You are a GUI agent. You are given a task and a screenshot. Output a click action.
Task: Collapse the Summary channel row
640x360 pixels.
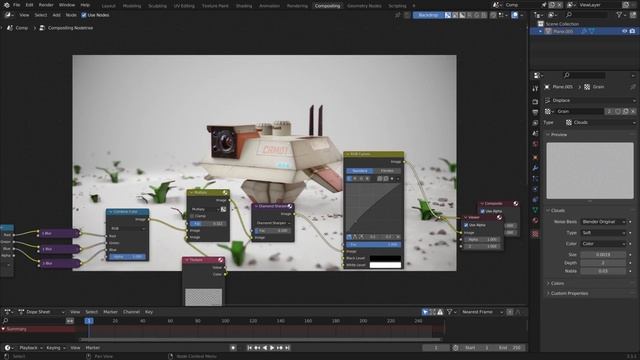pos(3,329)
